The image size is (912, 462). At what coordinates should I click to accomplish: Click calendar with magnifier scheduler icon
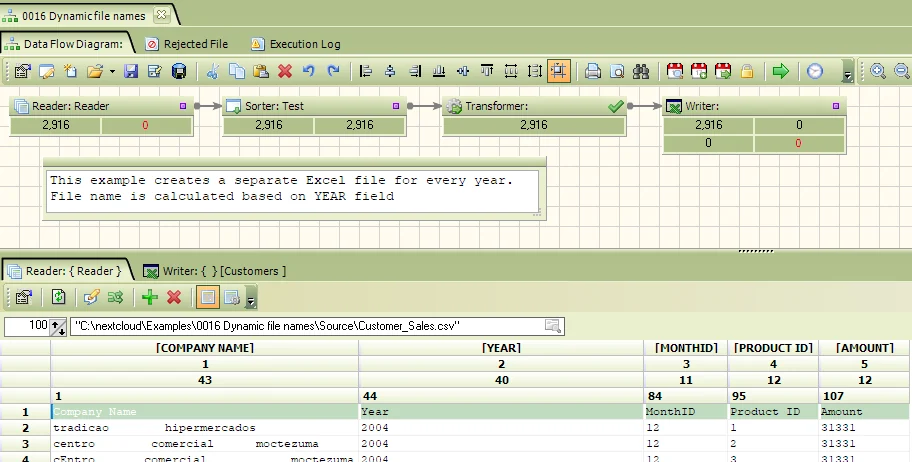coord(675,71)
